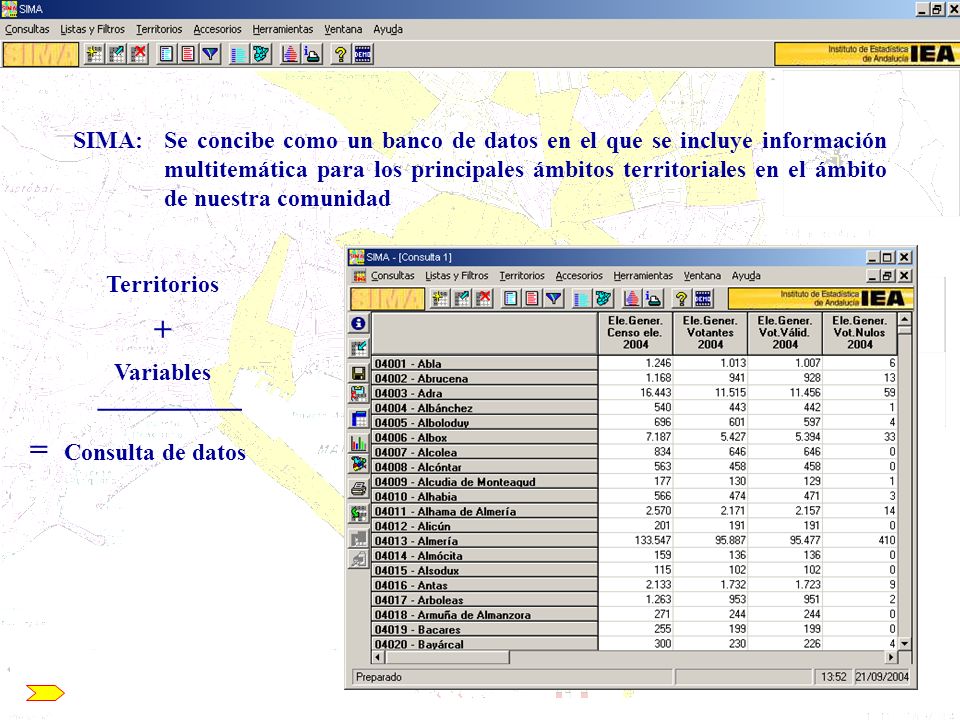The height and width of the screenshot is (720, 960).
Task: Click the red X delete icon in Consulta 1 toolbar
Action: pos(484,299)
